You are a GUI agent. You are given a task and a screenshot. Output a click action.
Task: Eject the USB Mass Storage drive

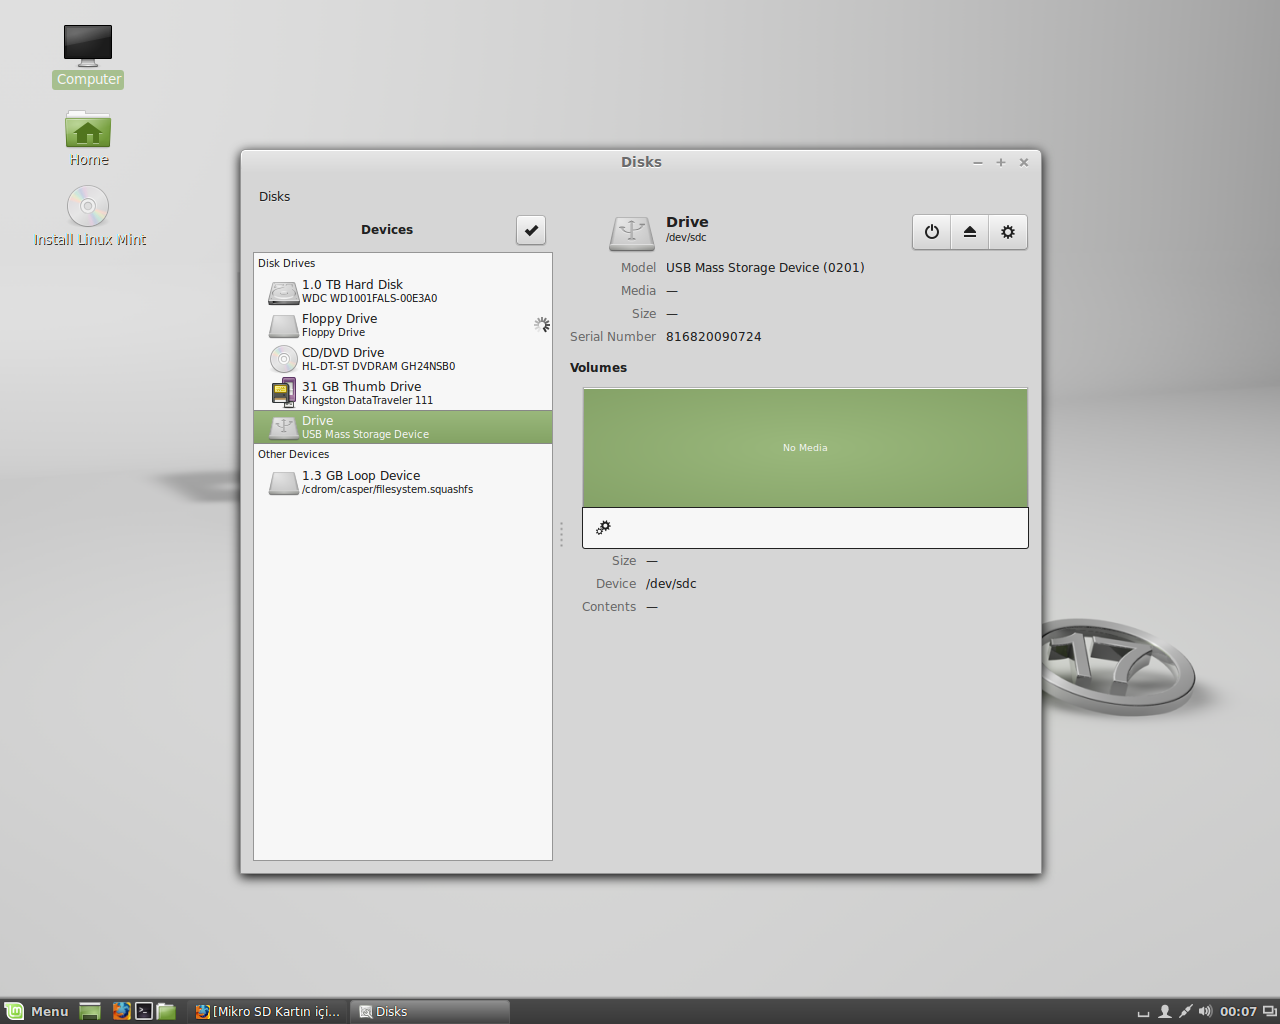click(x=969, y=232)
